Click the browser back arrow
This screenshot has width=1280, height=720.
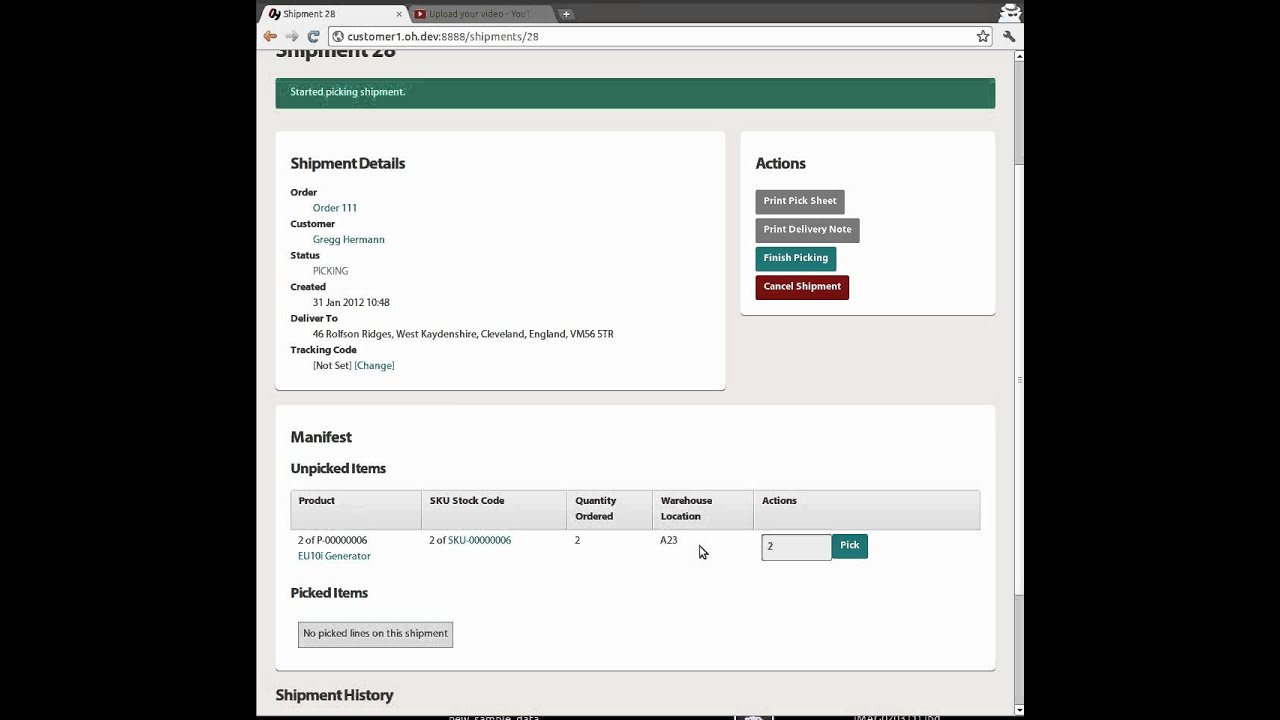tap(270, 36)
